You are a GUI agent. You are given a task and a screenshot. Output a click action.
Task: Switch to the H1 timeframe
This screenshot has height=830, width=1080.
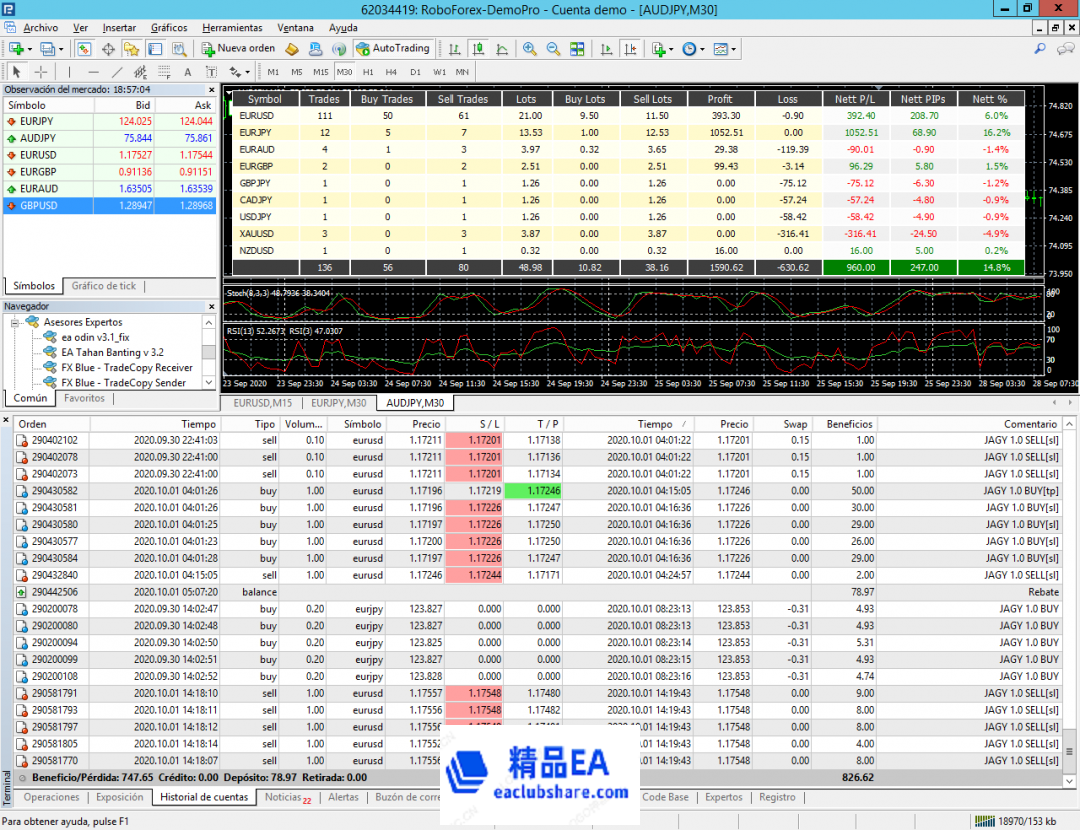[368, 72]
